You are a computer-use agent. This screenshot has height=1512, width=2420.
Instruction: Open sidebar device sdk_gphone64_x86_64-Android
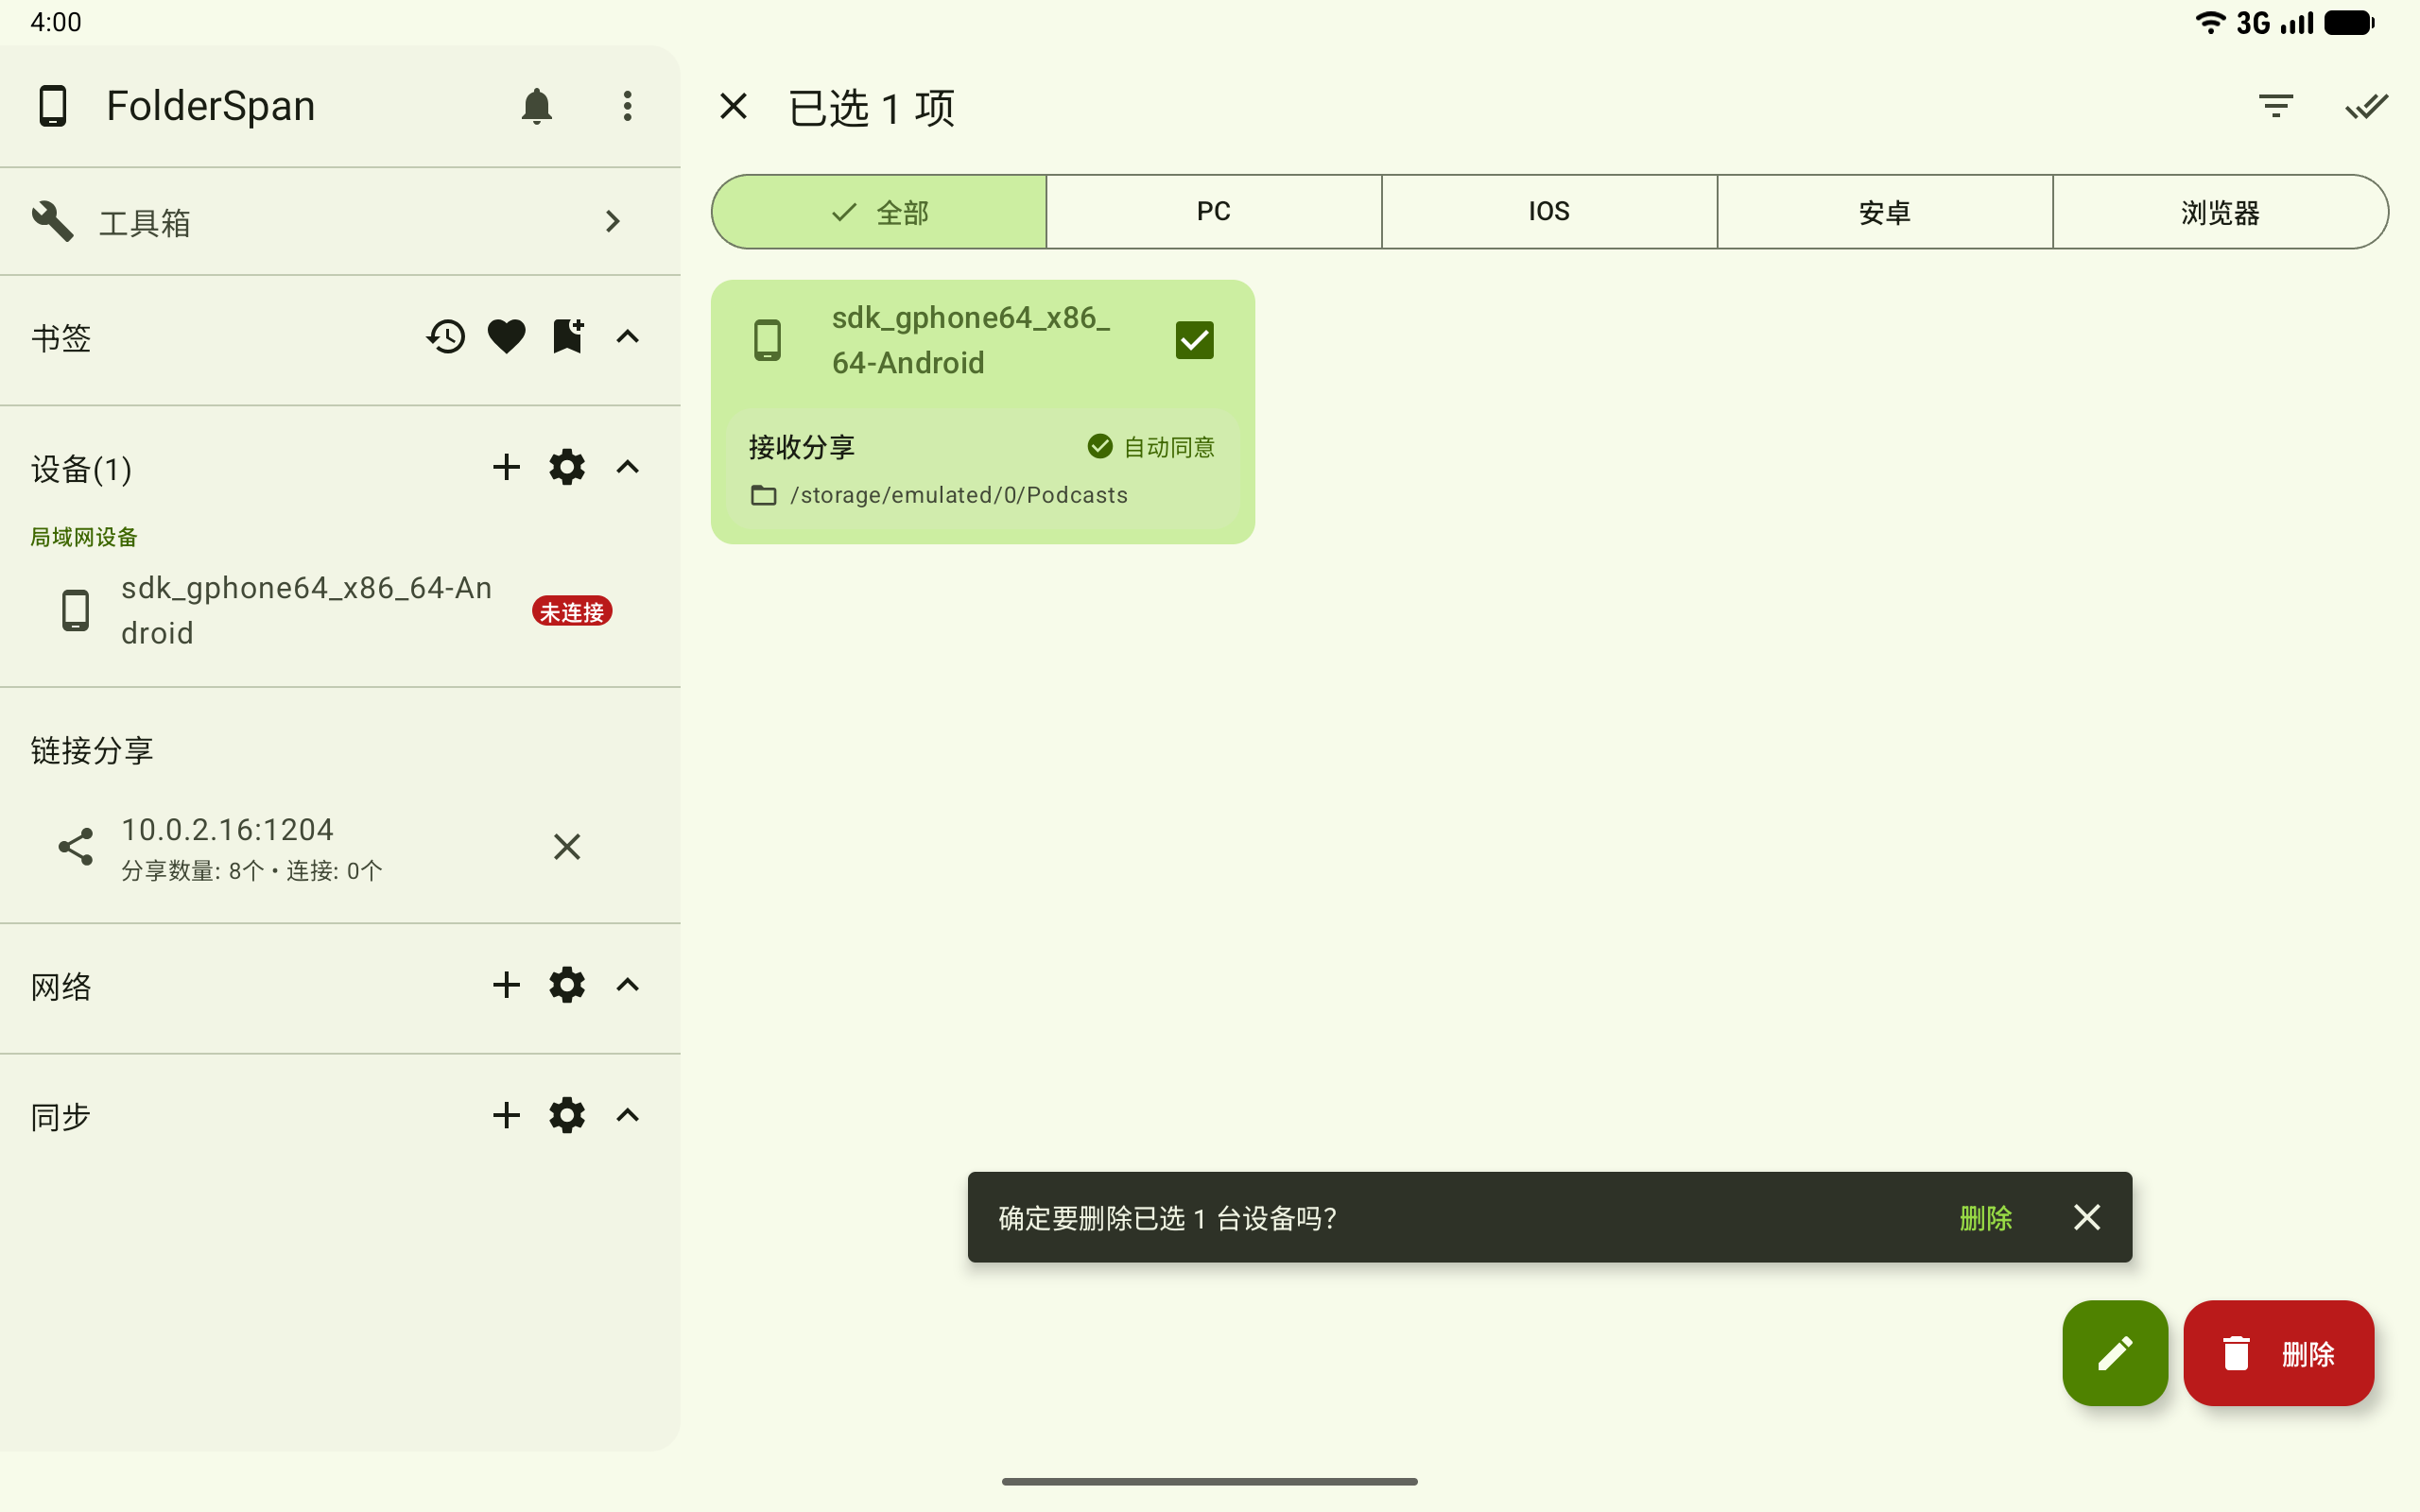pos(340,610)
